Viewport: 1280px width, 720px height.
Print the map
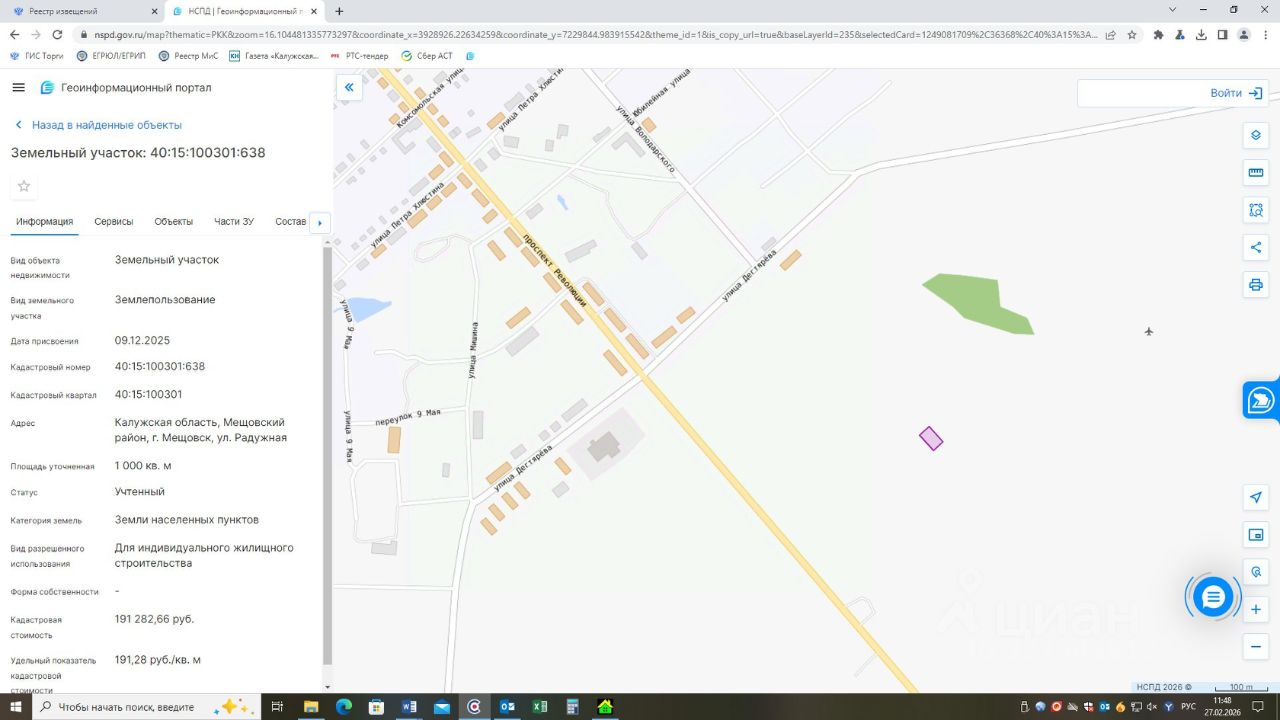click(x=1256, y=285)
